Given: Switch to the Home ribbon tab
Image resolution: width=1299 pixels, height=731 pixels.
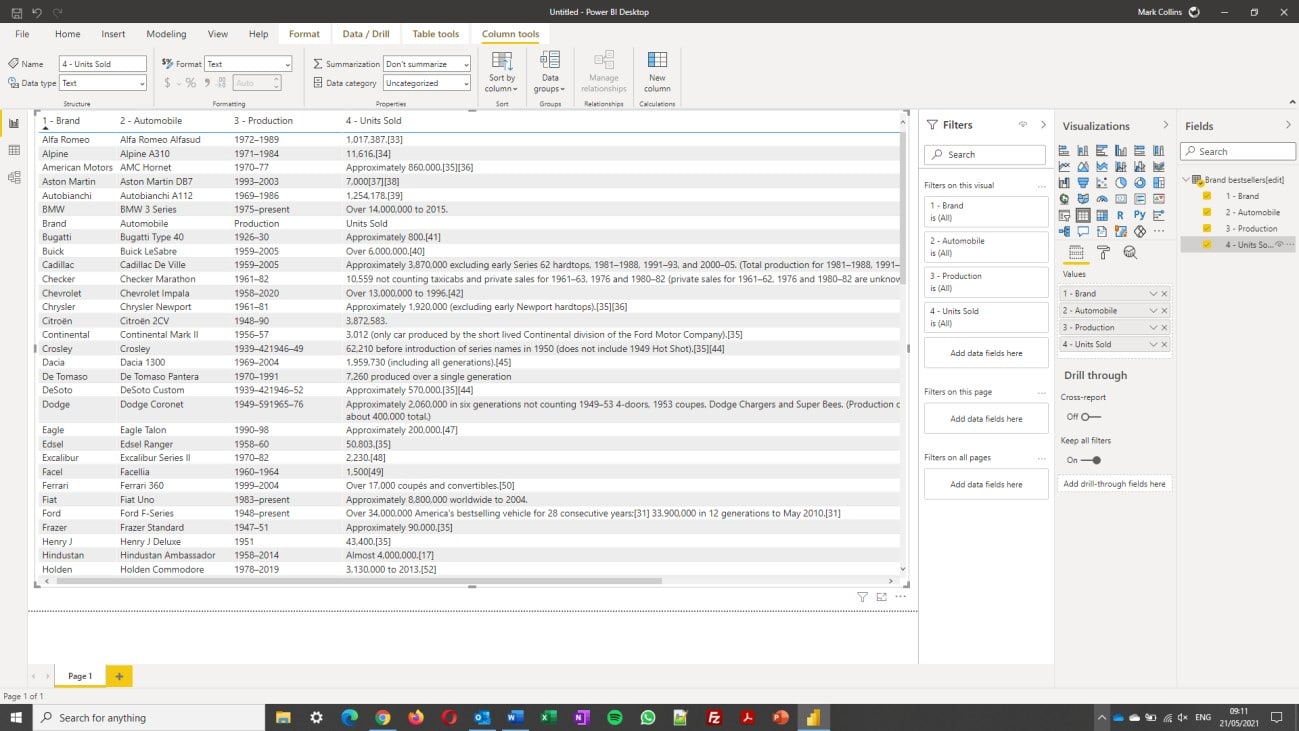Looking at the screenshot, I should (x=68, y=34).
